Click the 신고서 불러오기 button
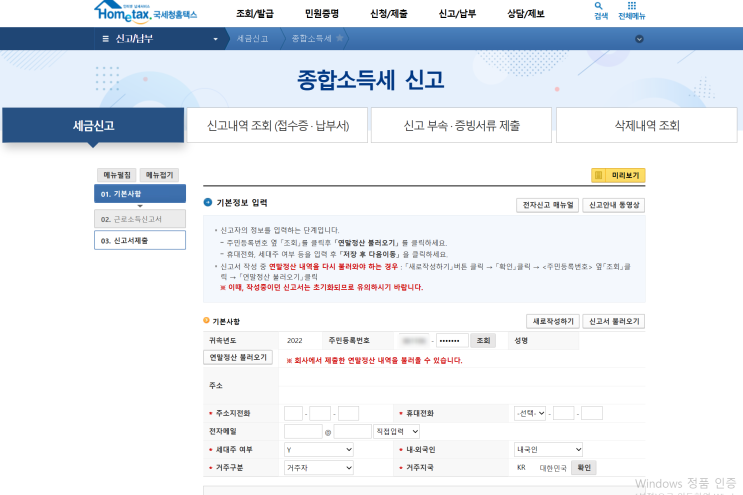The width and height of the screenshot is (743, 495). 614,321
